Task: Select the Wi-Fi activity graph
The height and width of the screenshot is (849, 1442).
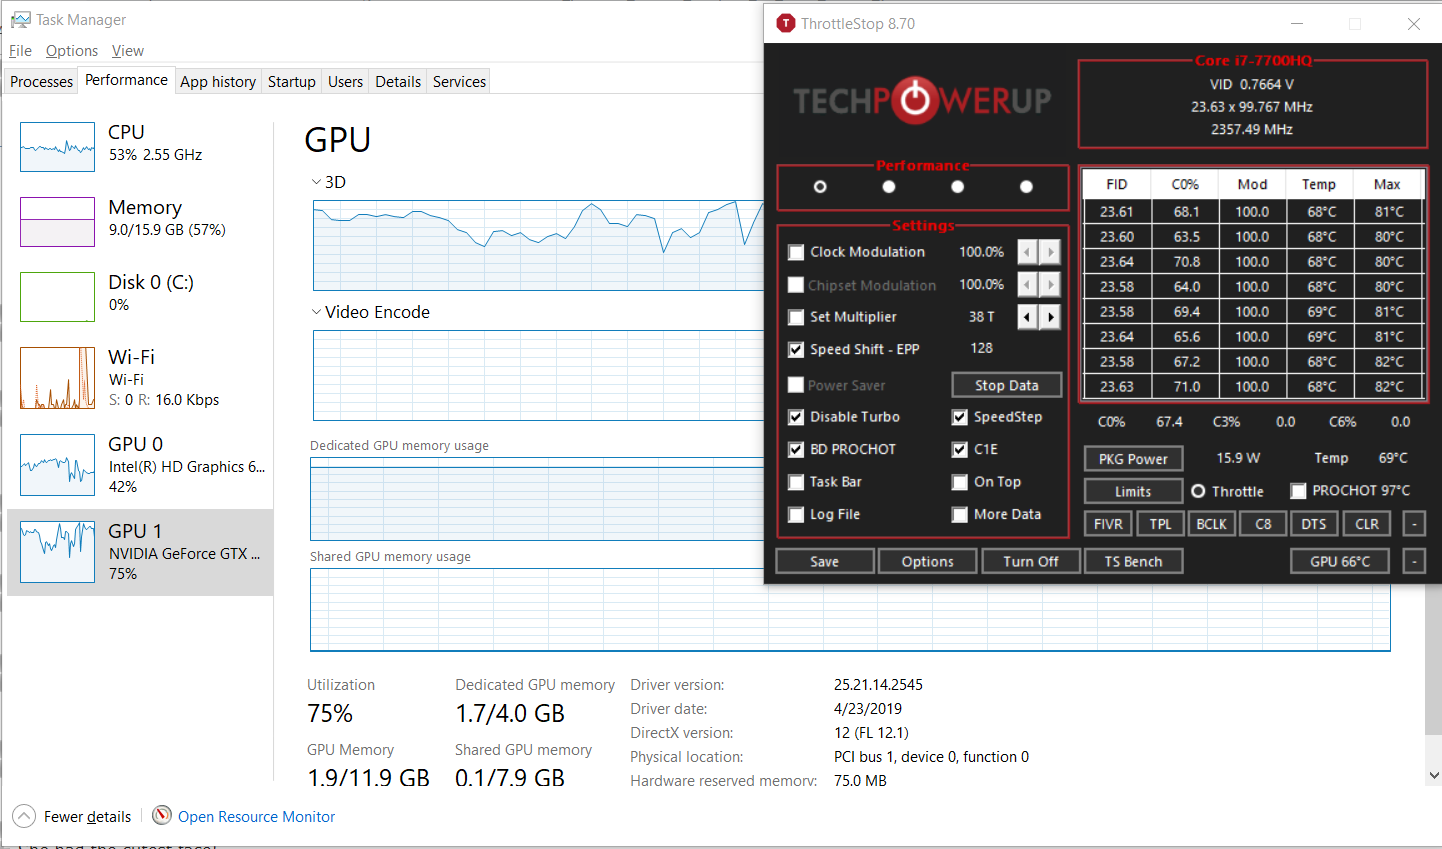Action: click(x=57, y=378)
